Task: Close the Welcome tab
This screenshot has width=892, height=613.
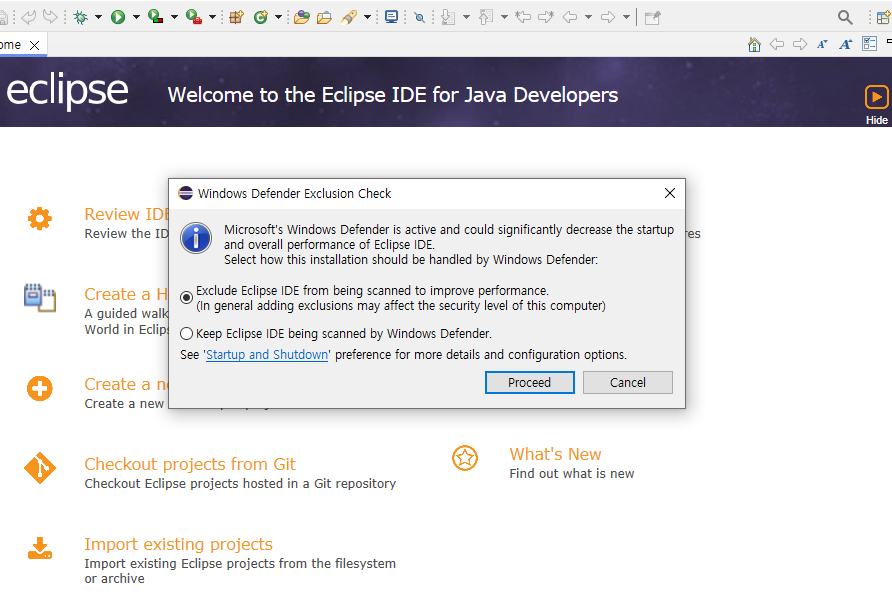Action: click(x=35, y=45)
